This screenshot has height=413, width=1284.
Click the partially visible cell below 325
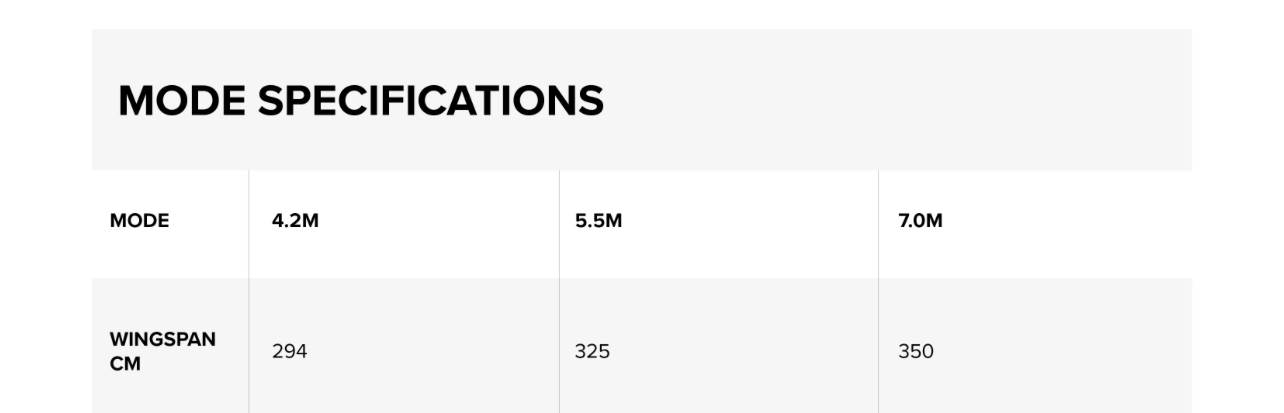point(718,409)
